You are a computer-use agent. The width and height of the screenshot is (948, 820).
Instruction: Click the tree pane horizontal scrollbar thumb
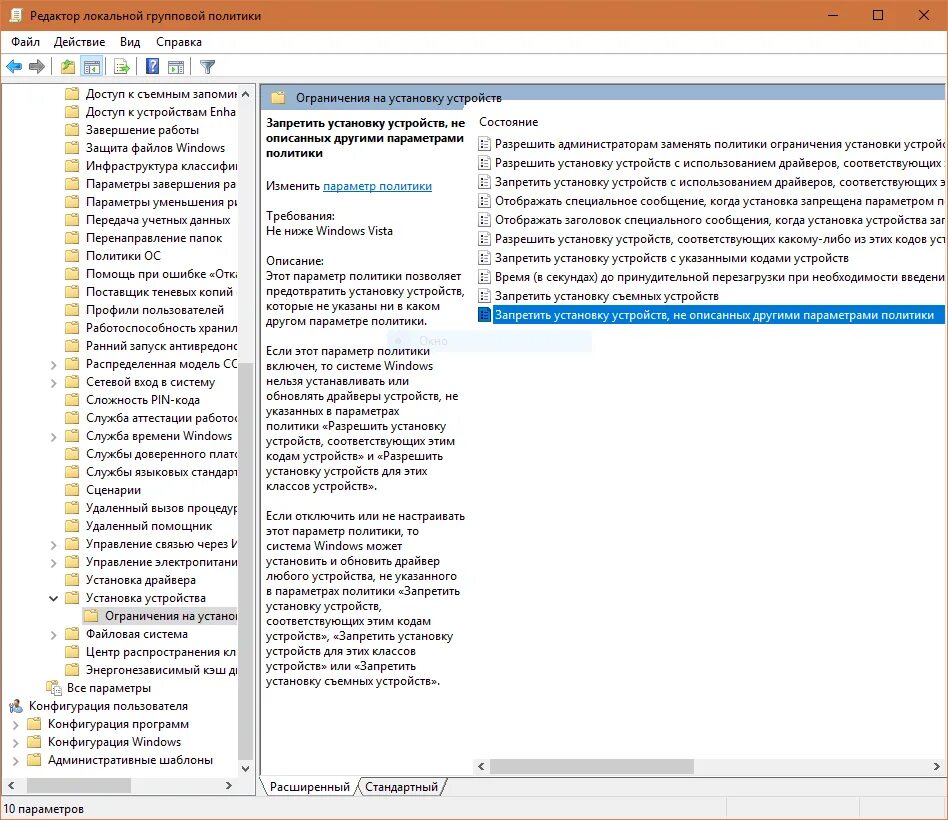coord(79,786)
